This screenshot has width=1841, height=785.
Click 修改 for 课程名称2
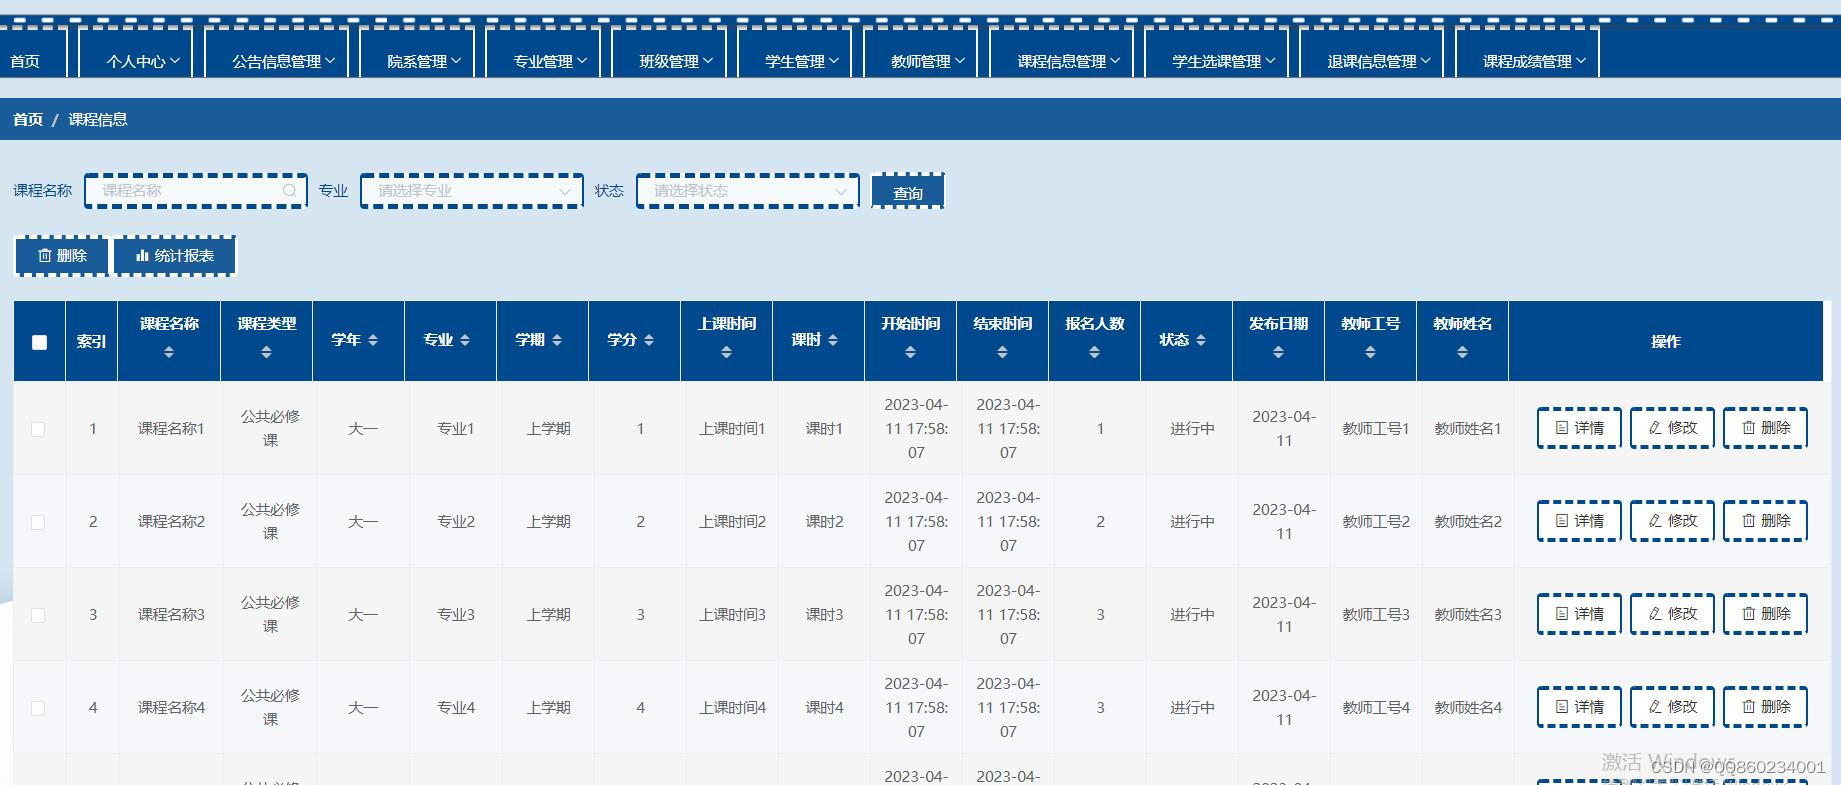point(1672,521)
